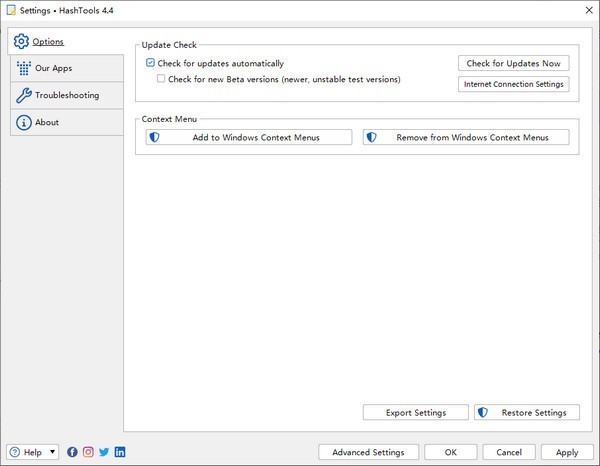Open the Instagram icon link

click(88, 452)
